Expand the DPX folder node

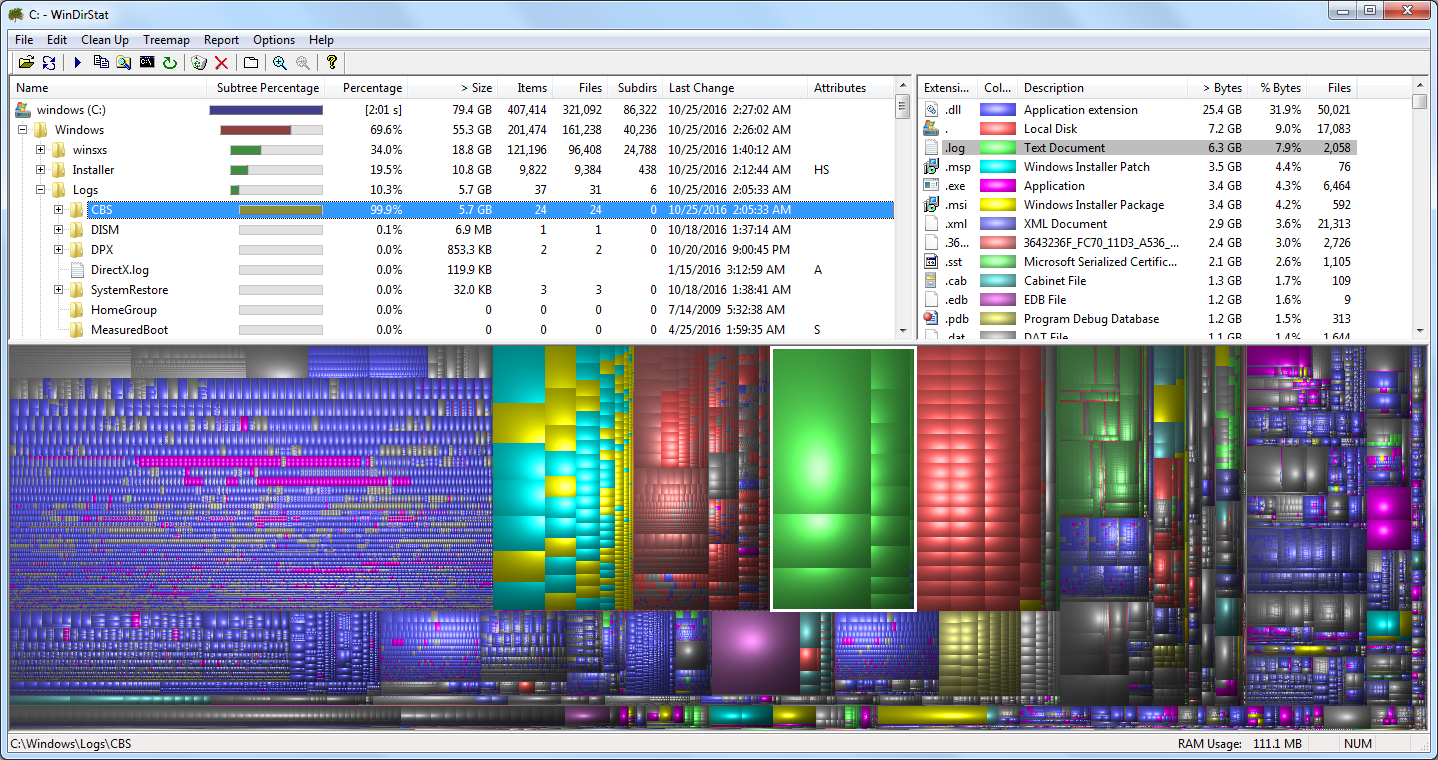point(59,249)
